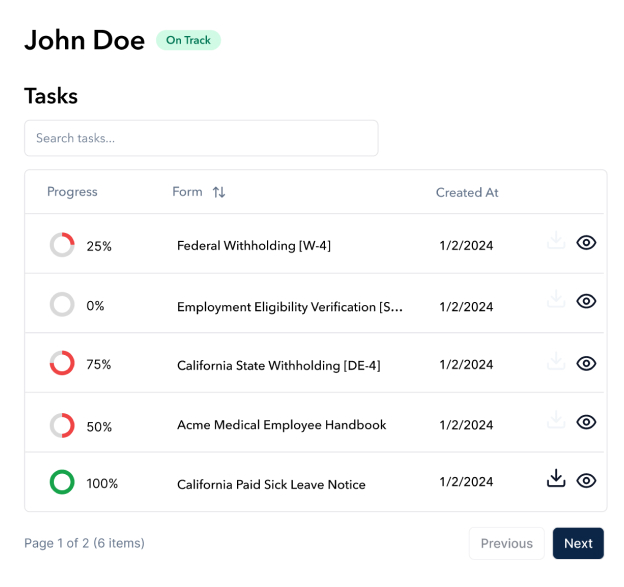Click the 75% progress ring
The height and width of the screenshot is (587, 624).
pos(62,363)
